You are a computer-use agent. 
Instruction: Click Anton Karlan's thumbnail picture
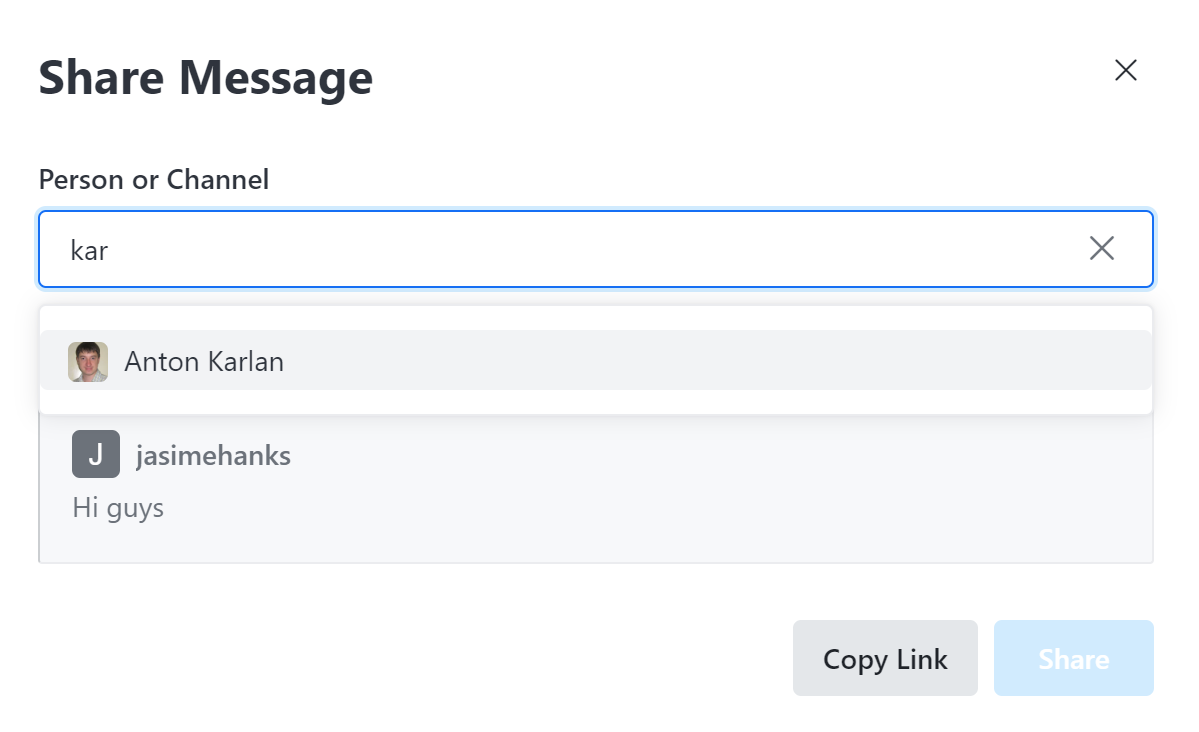87,361
